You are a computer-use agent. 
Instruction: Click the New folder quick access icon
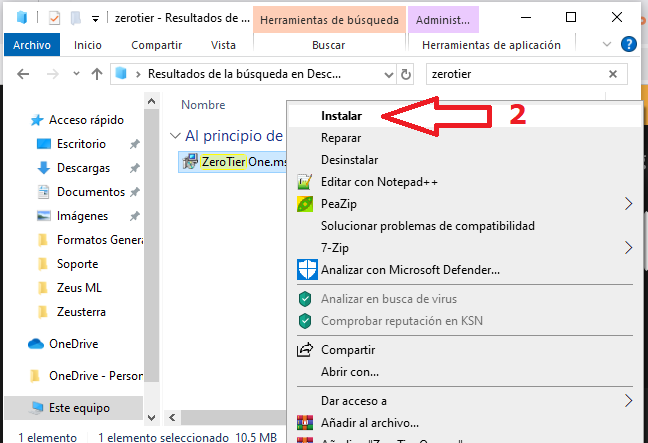[x=76, y=18]
